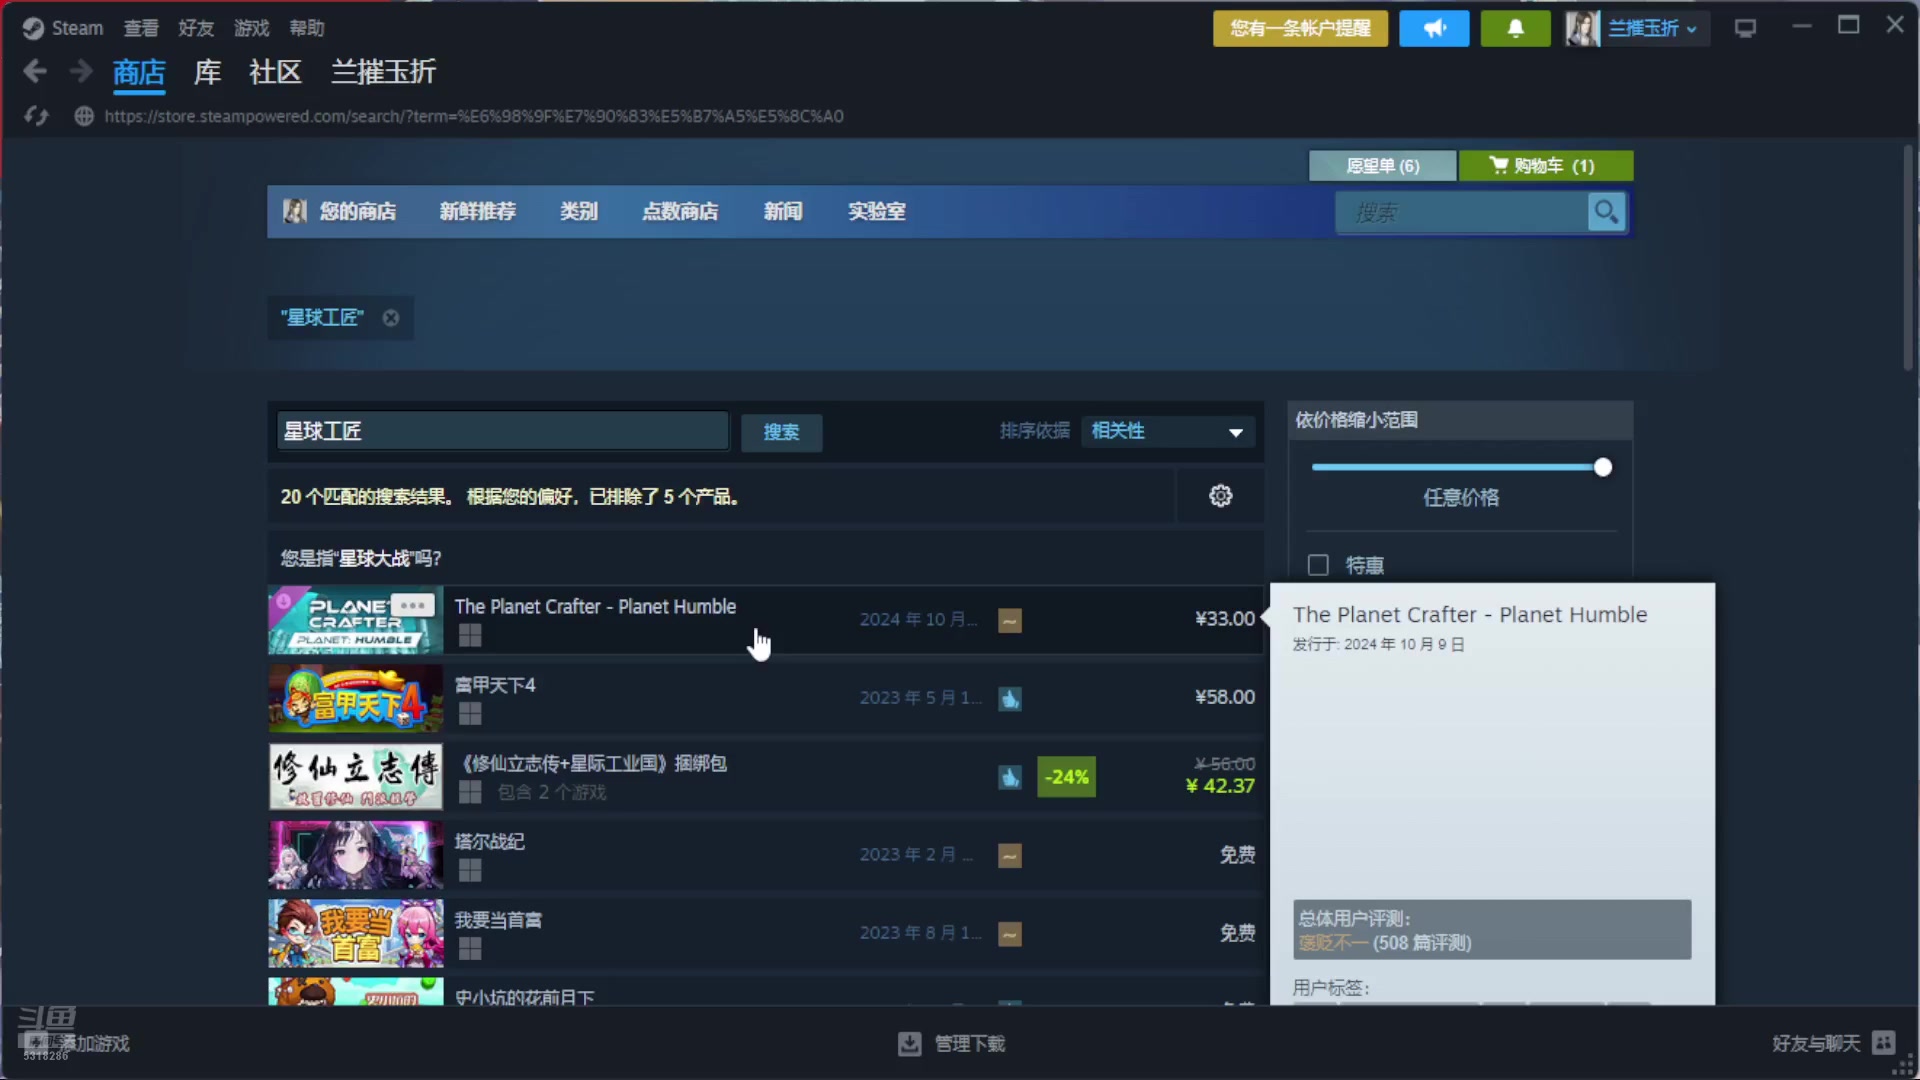Click the magnifier search icon in store bar
The height and width of the screenshot is (1080, 1920).
1606,212
